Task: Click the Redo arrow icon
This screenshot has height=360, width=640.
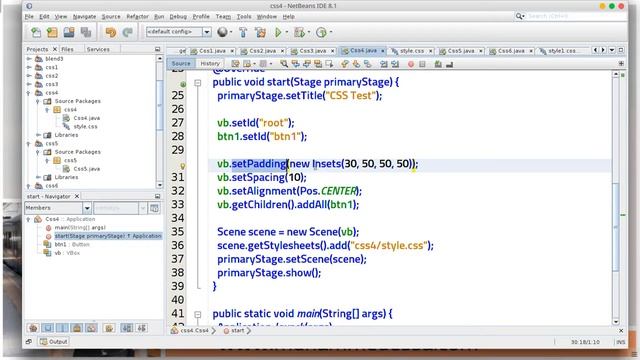Action: (128, 32)
